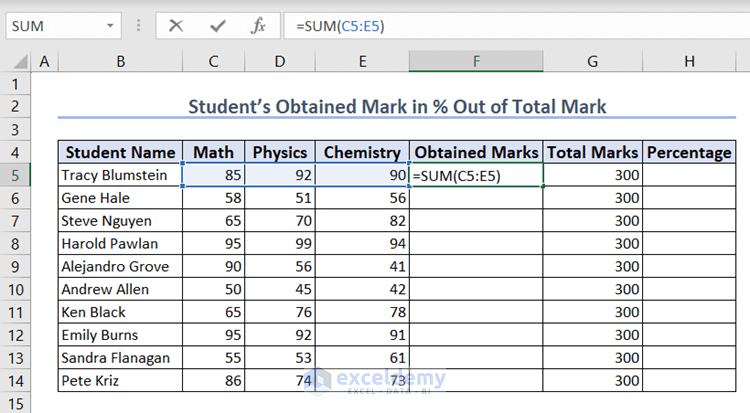Click the Student Name header cell
Viewport: 750px width, 413px height.
tap(120, 152)
